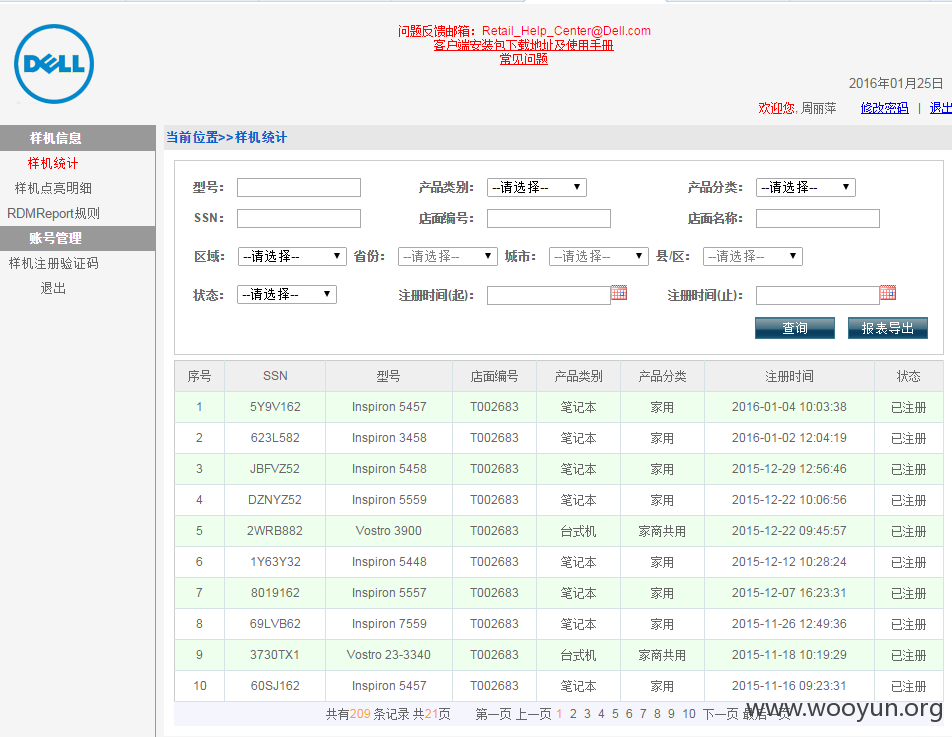Expand the 产品类别 dropdown

click(537, 188)
